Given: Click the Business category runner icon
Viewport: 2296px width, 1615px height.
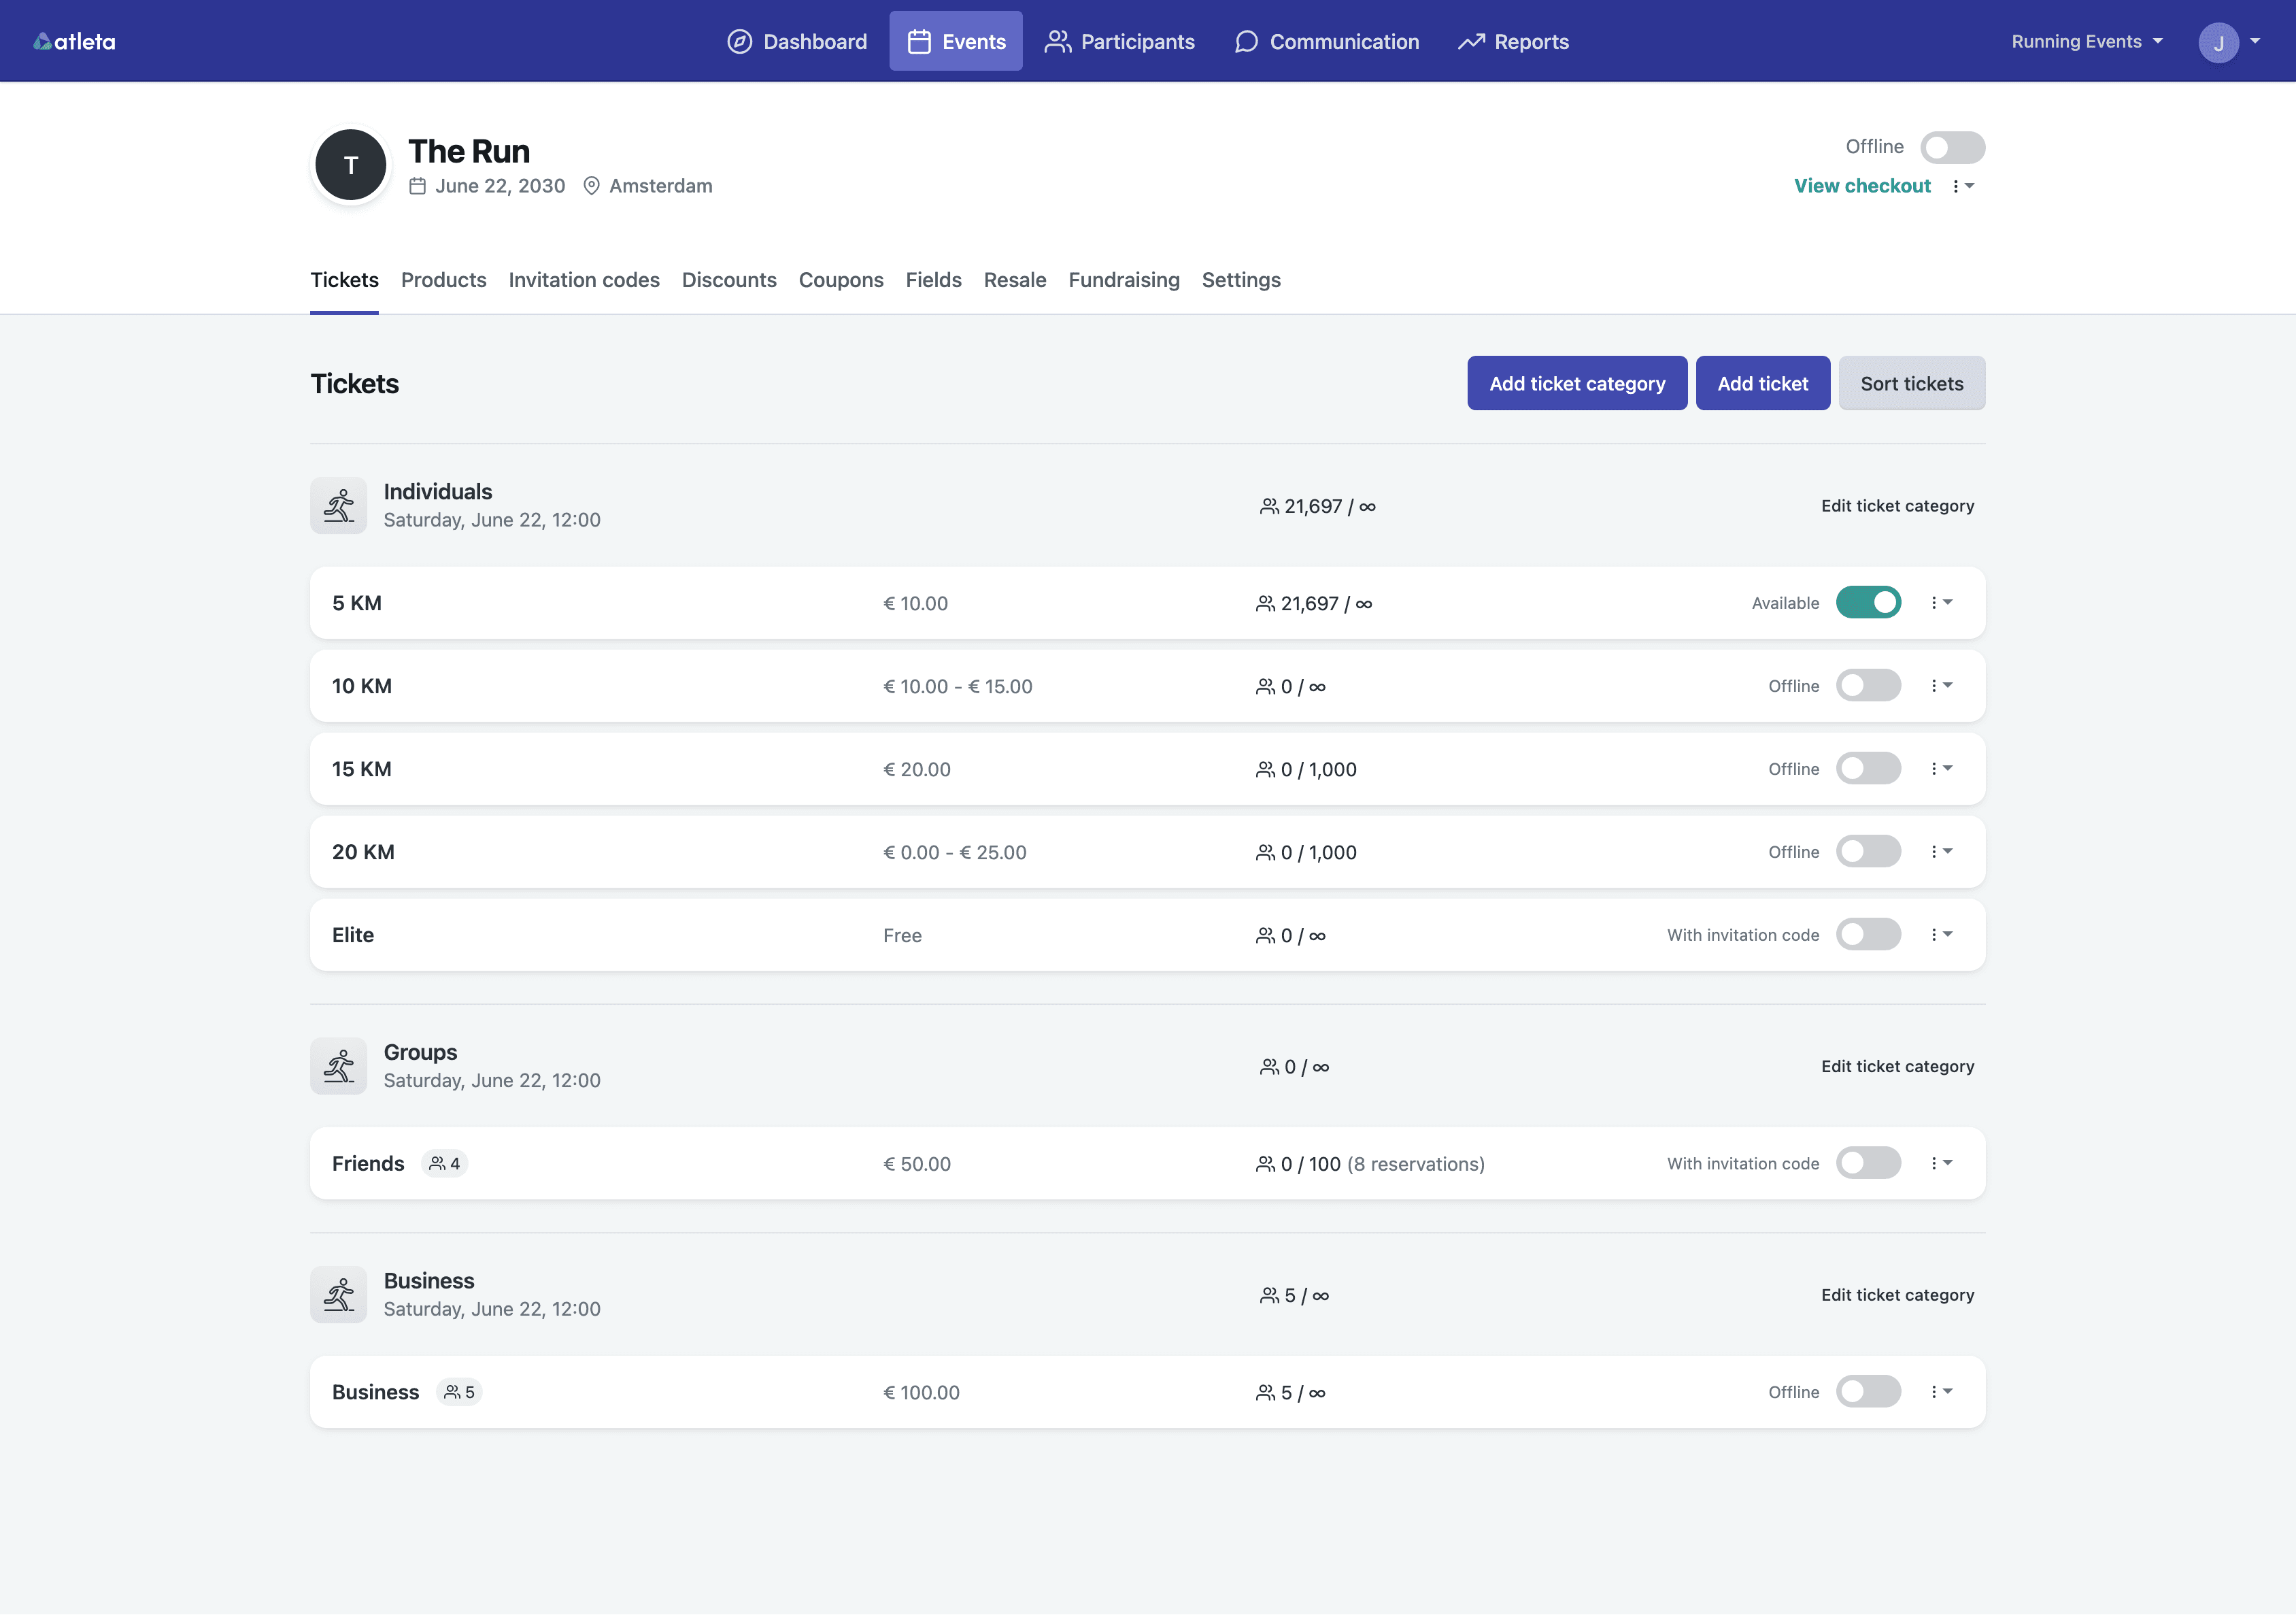Looking at the screenshot, I should pyautogui.click(x=339, y=1295).
